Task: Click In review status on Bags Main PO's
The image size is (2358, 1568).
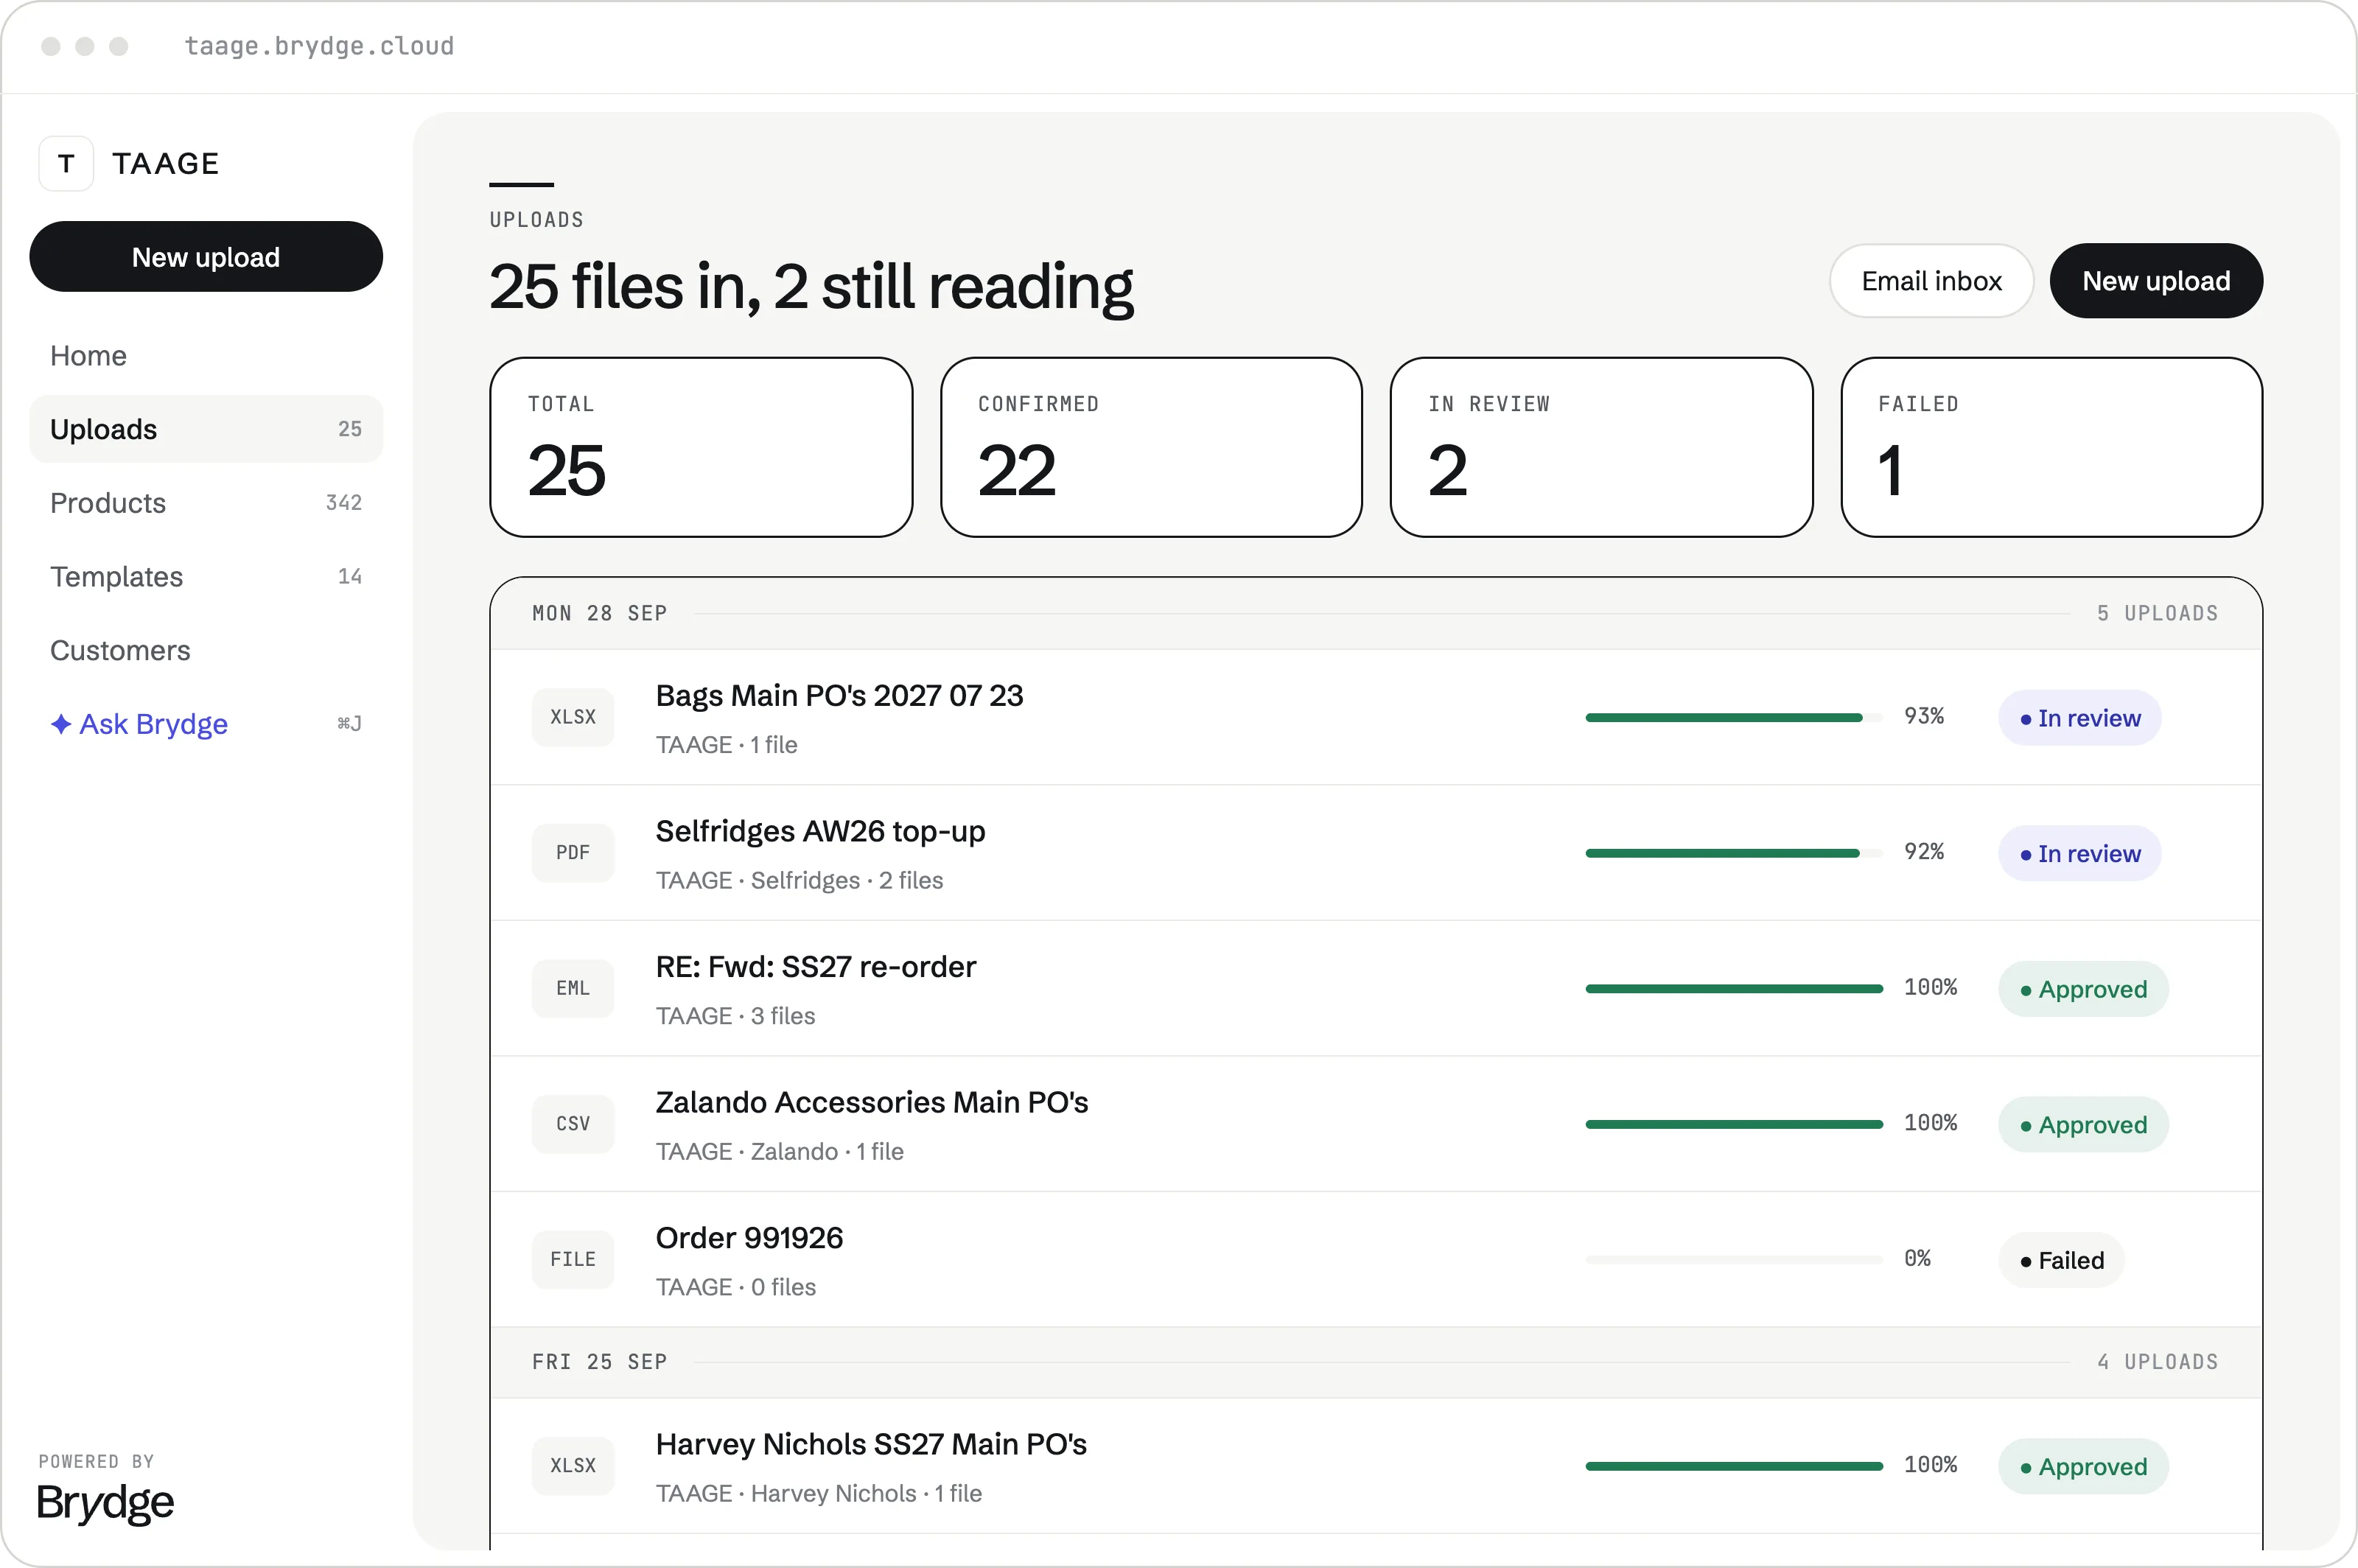Action: tap(2079, 718)
